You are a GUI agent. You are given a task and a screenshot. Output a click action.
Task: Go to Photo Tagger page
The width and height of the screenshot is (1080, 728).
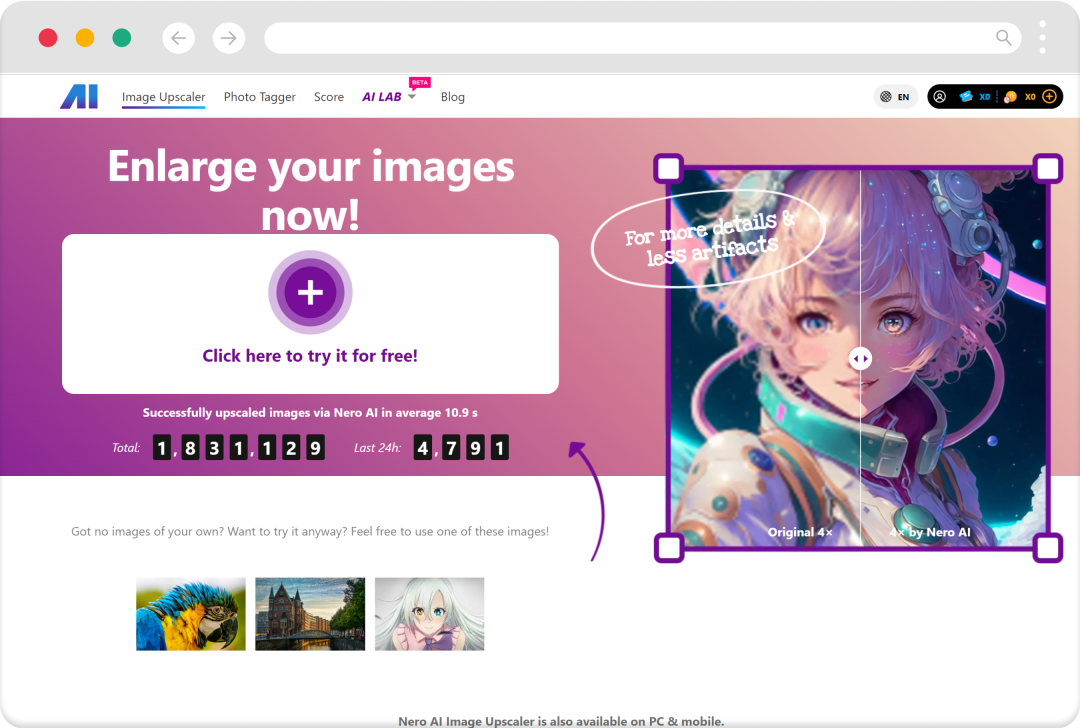coord(260,97)
